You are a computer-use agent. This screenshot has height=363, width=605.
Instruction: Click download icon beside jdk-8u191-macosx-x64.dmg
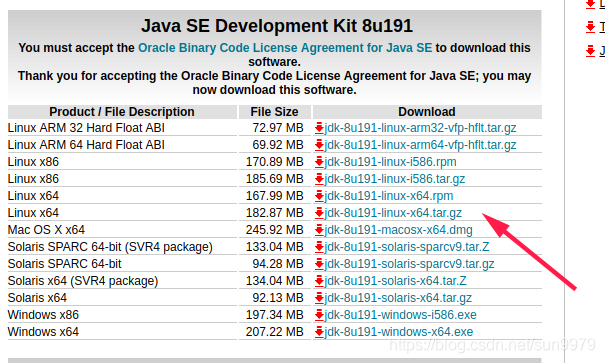pyautogui.click(x=319, y=230)
